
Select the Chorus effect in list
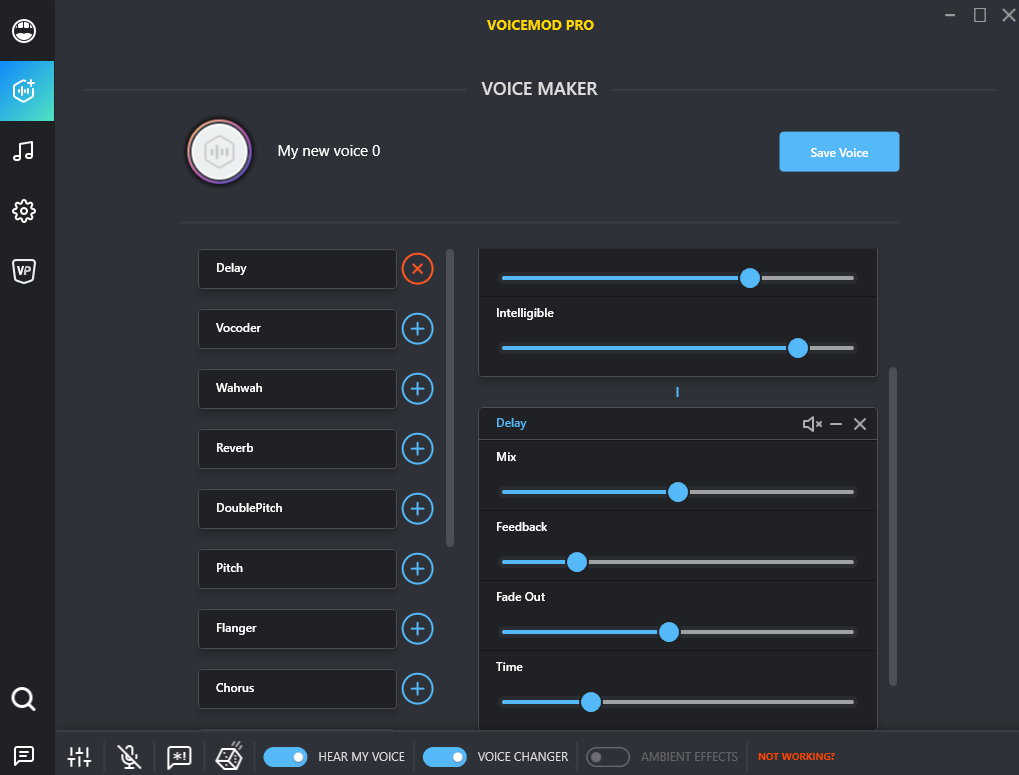coord(297,689)
